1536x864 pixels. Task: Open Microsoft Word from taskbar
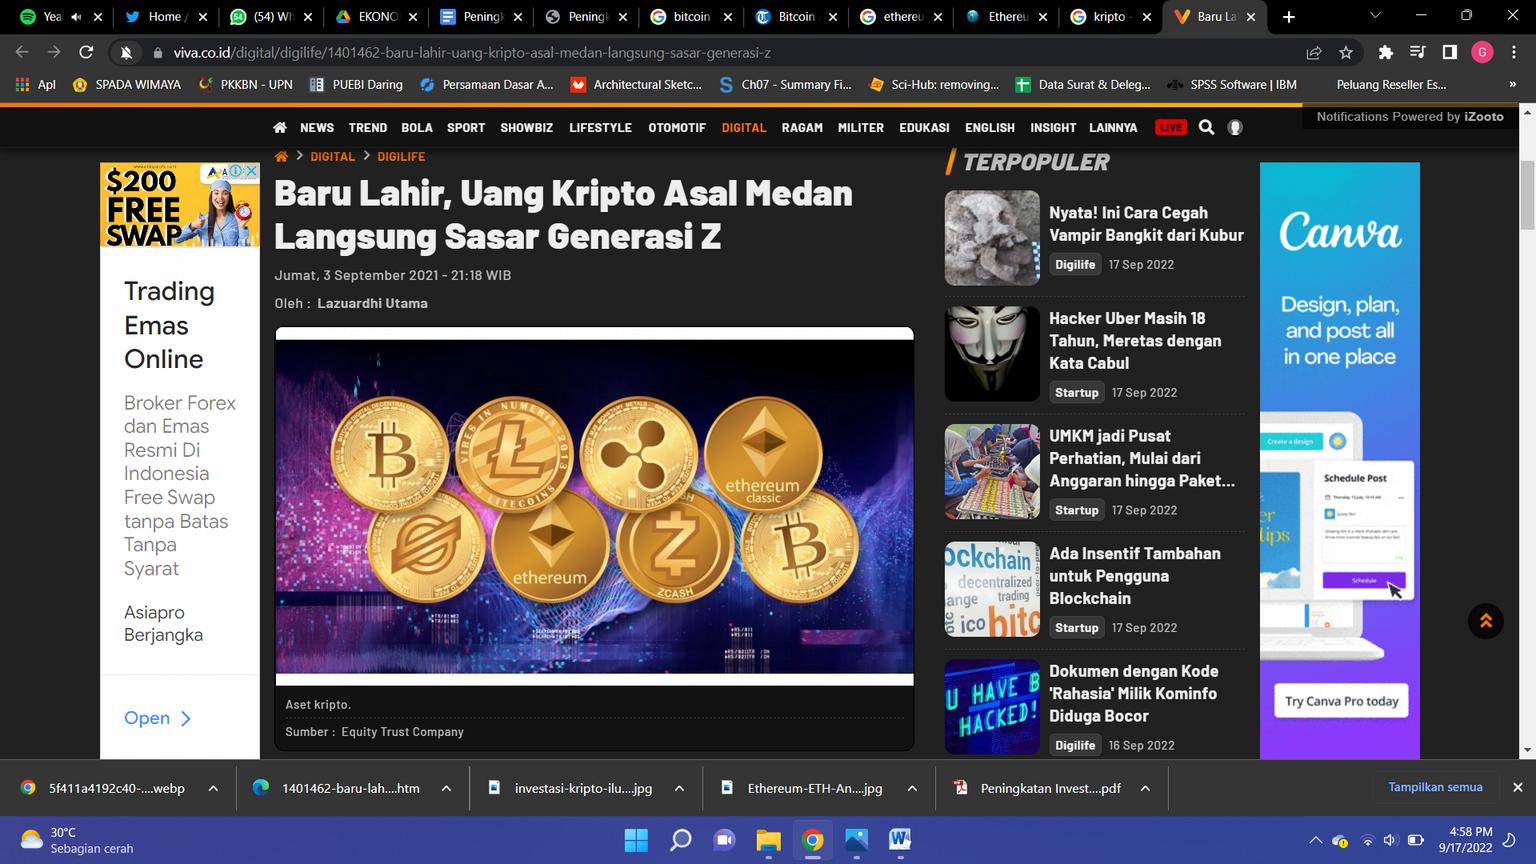coord(900,840)
